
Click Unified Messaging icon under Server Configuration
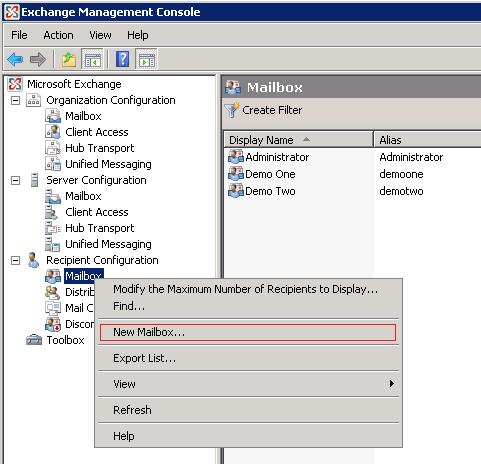[53, 244]
